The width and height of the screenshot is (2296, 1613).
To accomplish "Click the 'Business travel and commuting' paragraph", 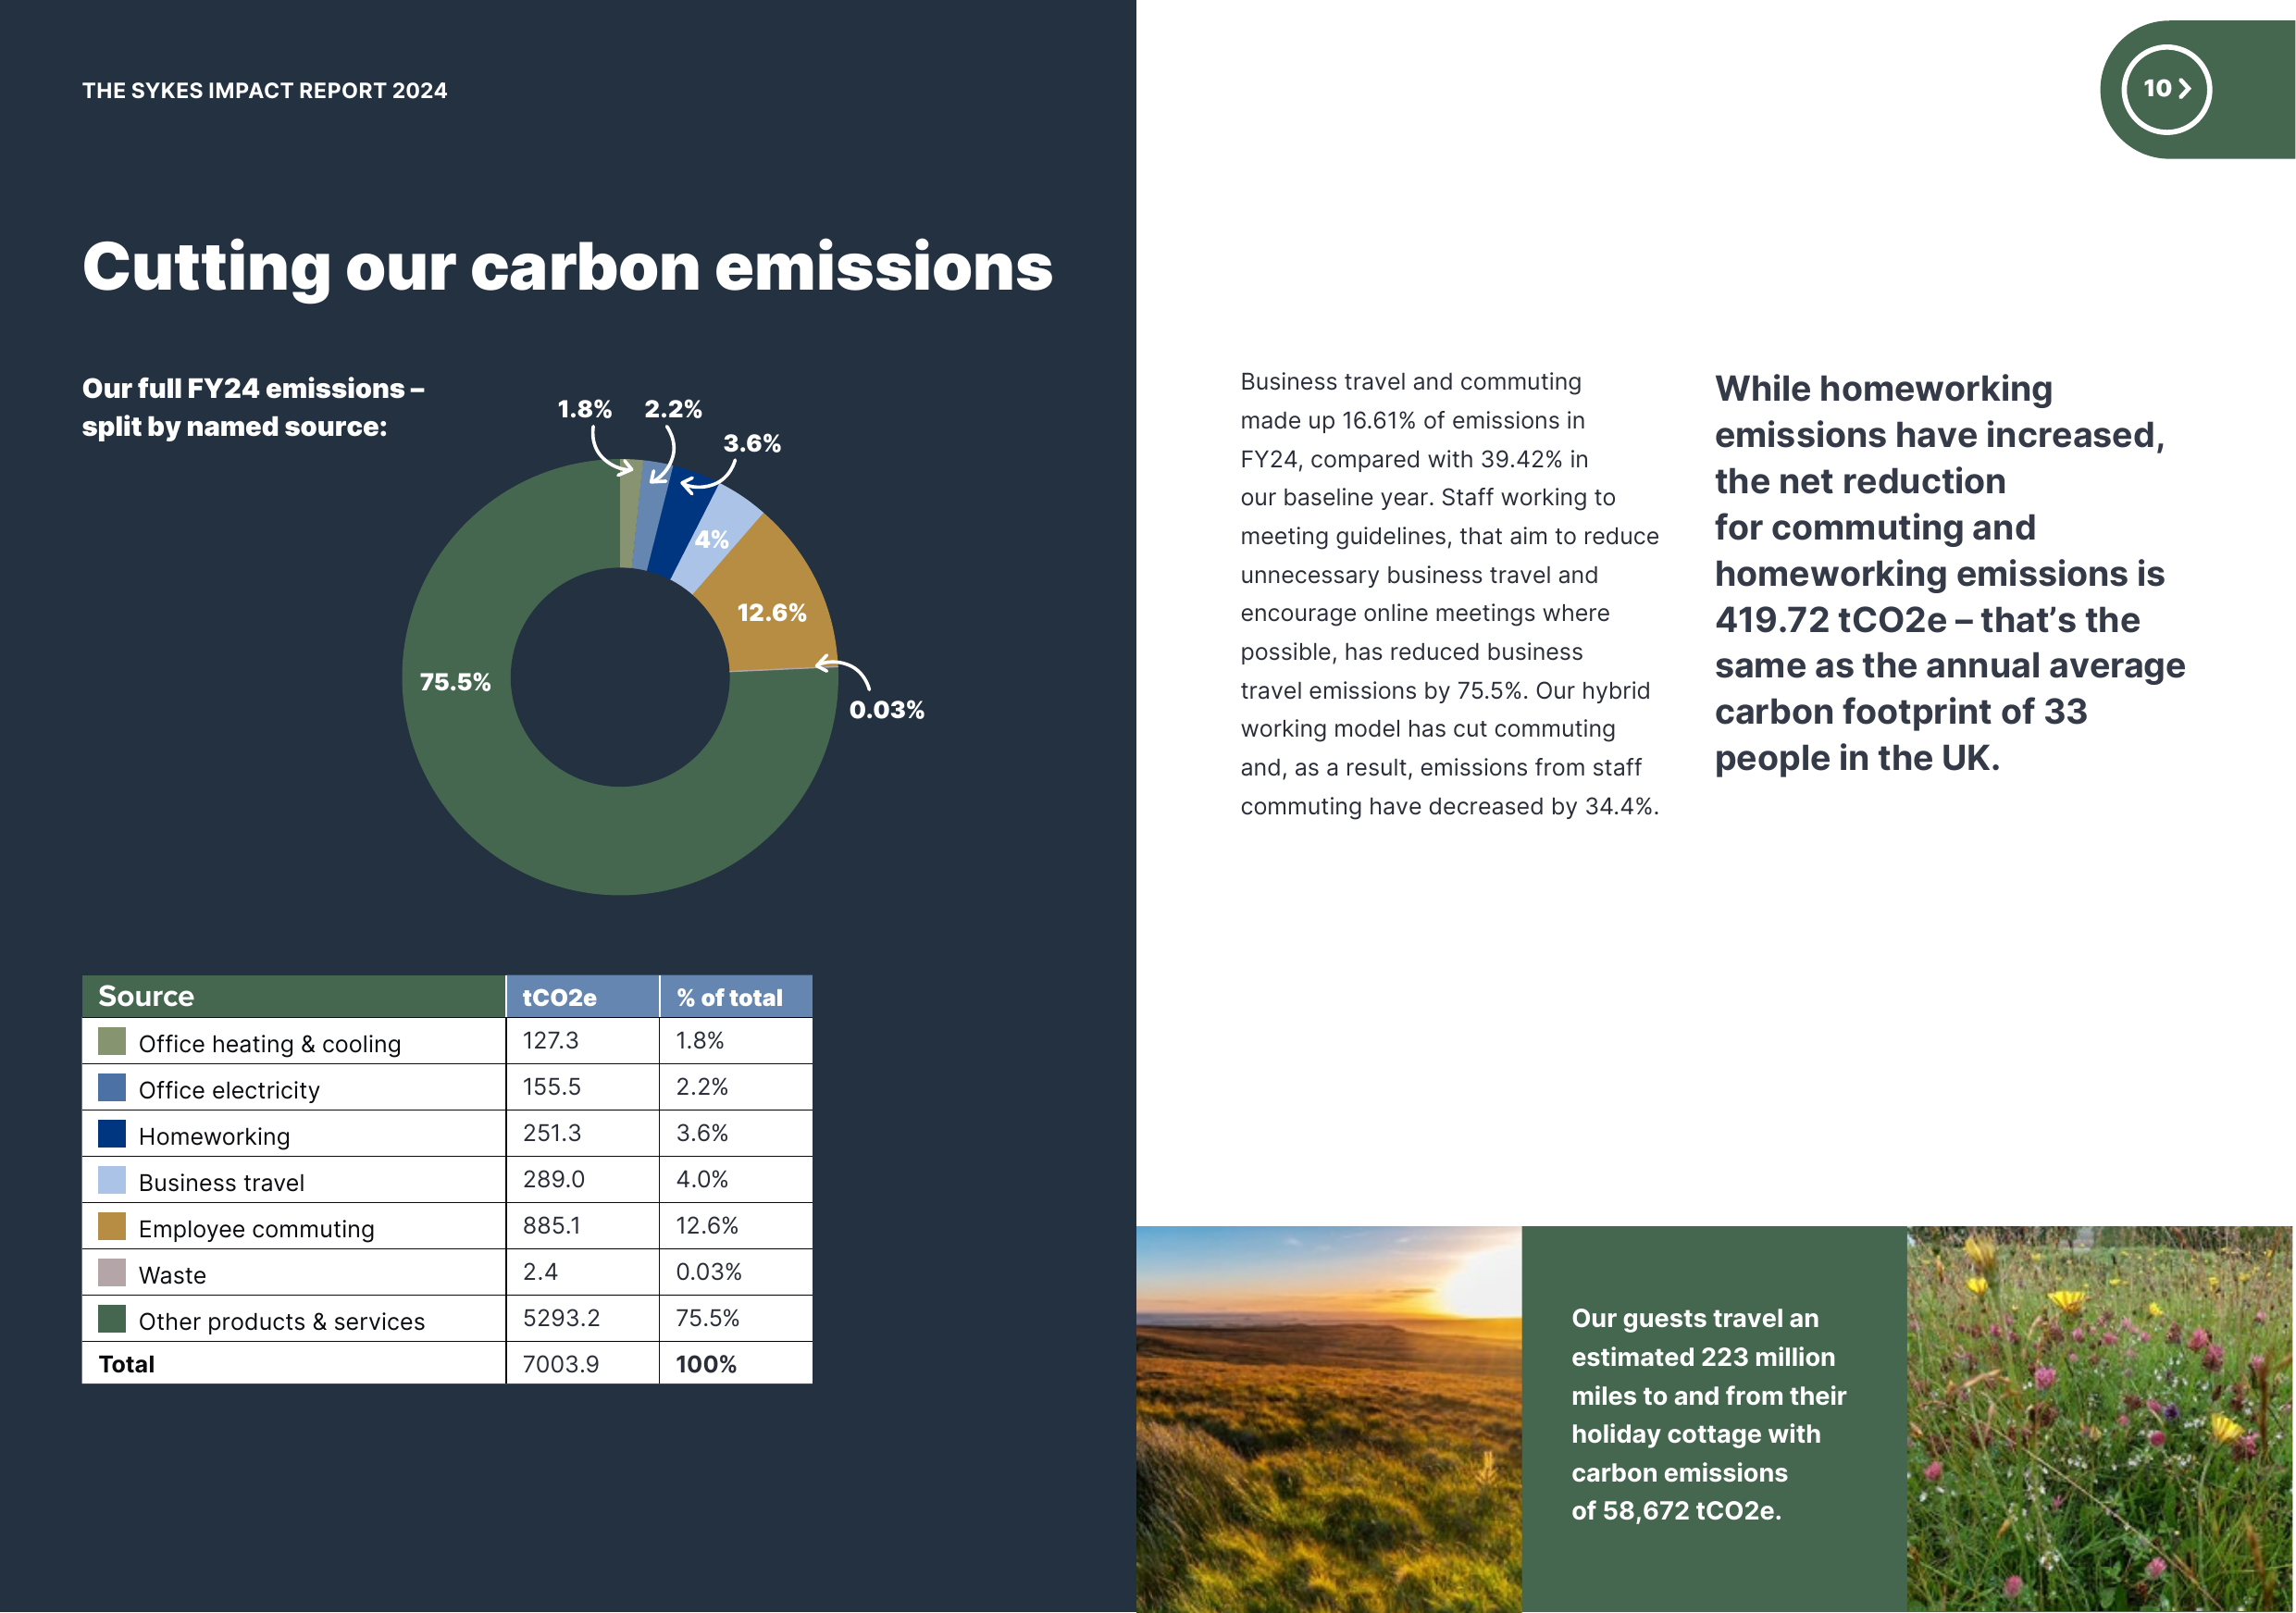I will point(1450,594).
